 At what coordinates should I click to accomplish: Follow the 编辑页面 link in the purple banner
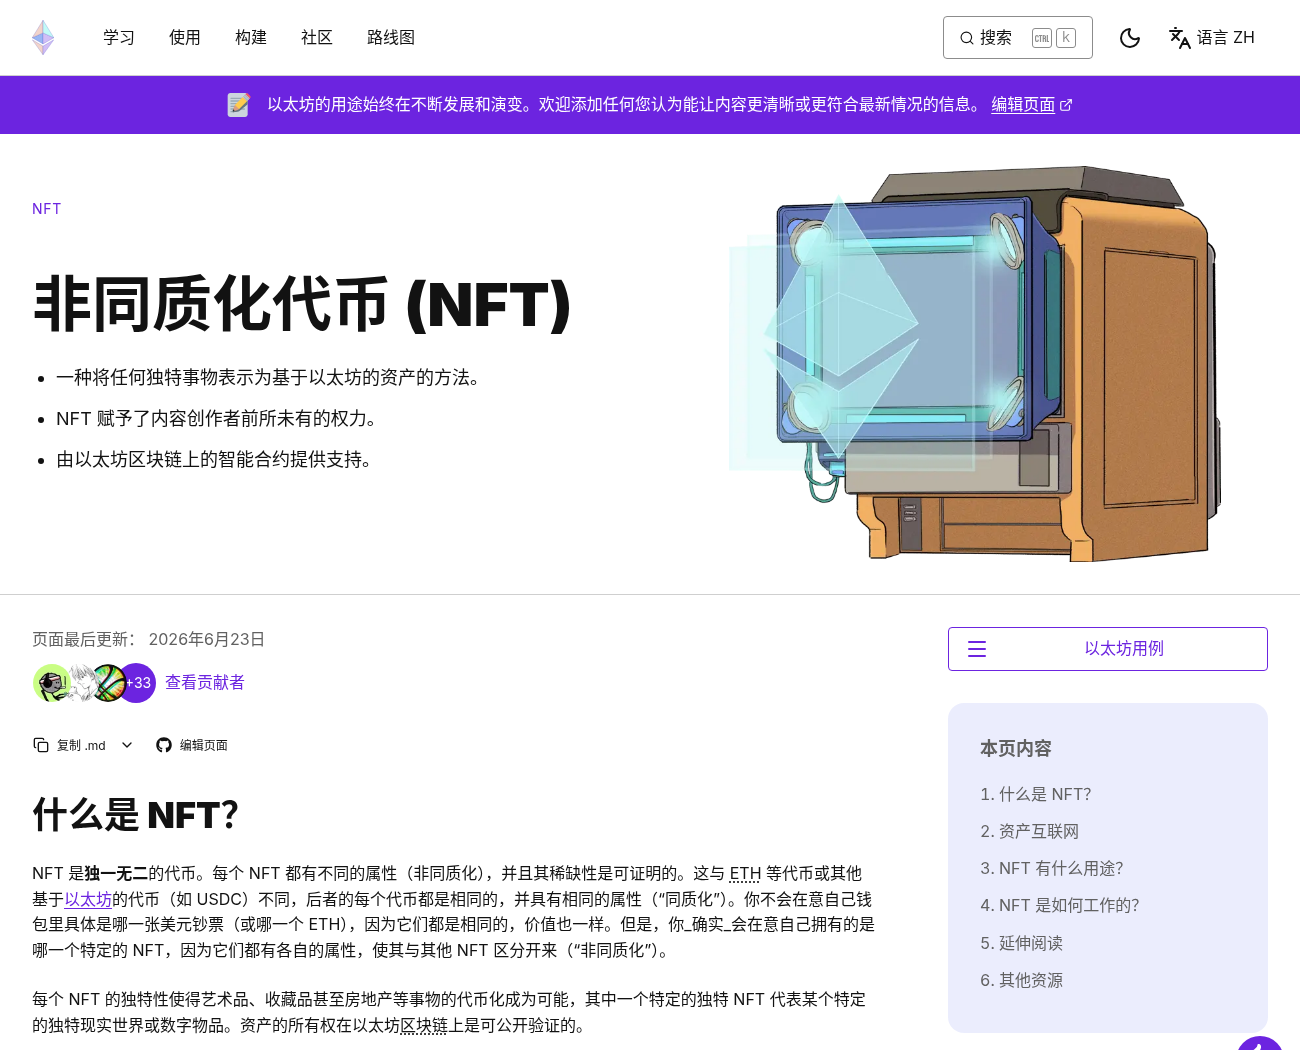click(x=1031, y=105)
